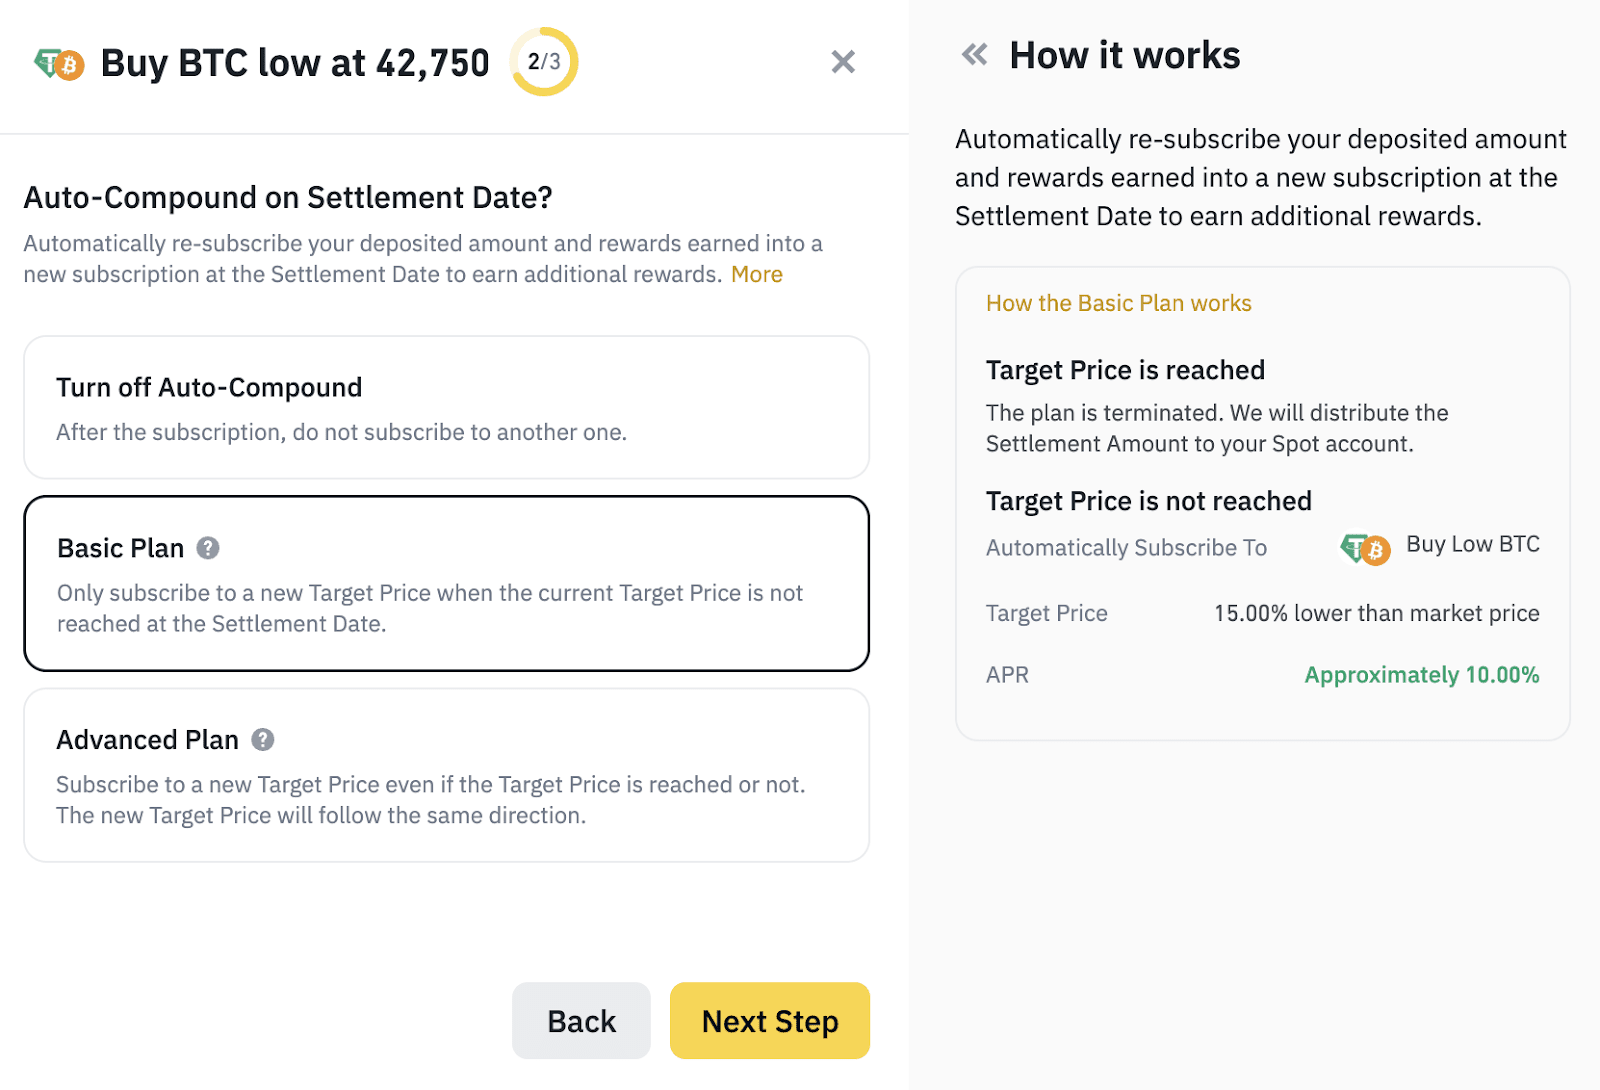This screenshot has width=1600, height=1090.
Task: Click the Auto-Compound on Settlement Date heading
Action: click(x=288, y=198)
